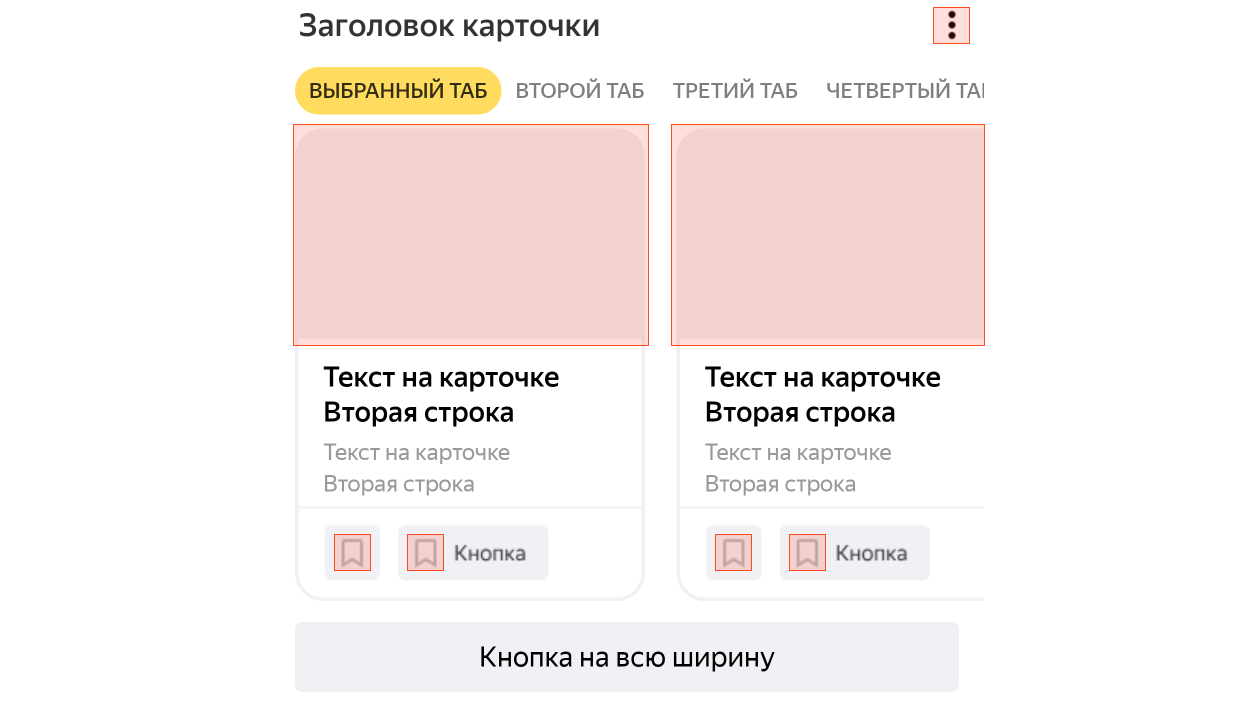Image resolution: width=1255 pixels, height=705 pixels.
Task: Go to the Четвертый таб tab
Action: click(x=904, y=91)
